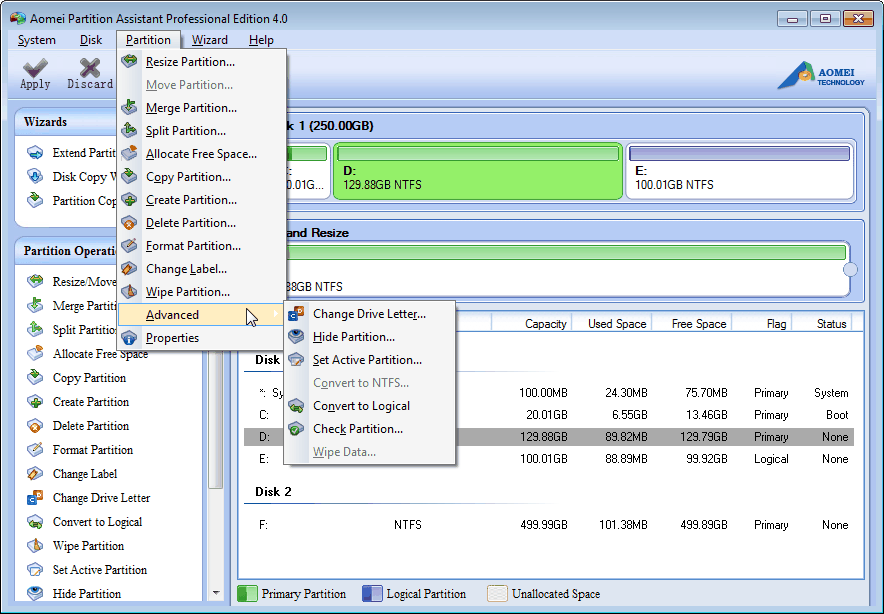Open the Disk menu
Image resolution: width=884 pixels, height=614 pixels.
pos(91,40)
